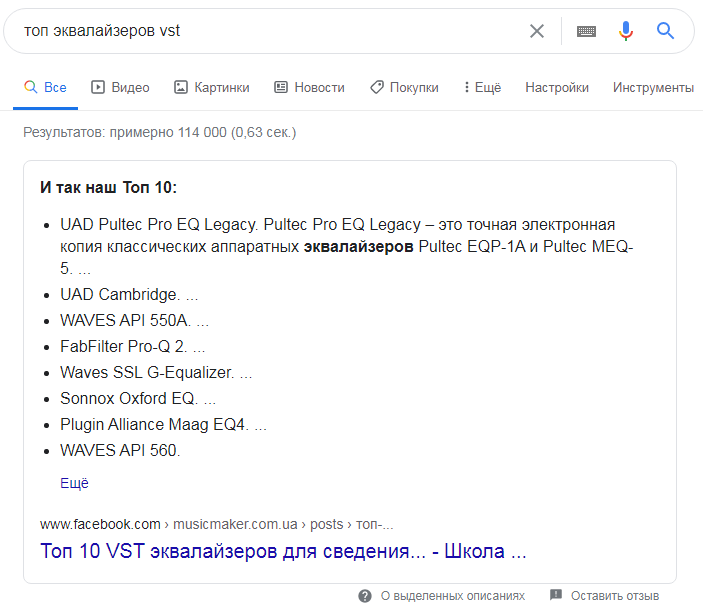
Task: Click the feedback flag icon
Action: tap(556, 595)
